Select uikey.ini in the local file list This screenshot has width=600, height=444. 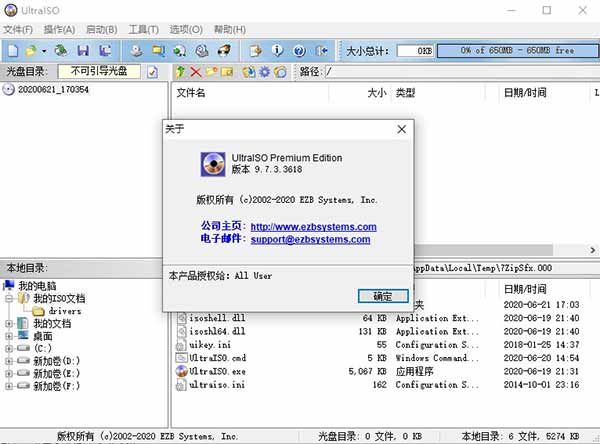(x=210, y=345)
